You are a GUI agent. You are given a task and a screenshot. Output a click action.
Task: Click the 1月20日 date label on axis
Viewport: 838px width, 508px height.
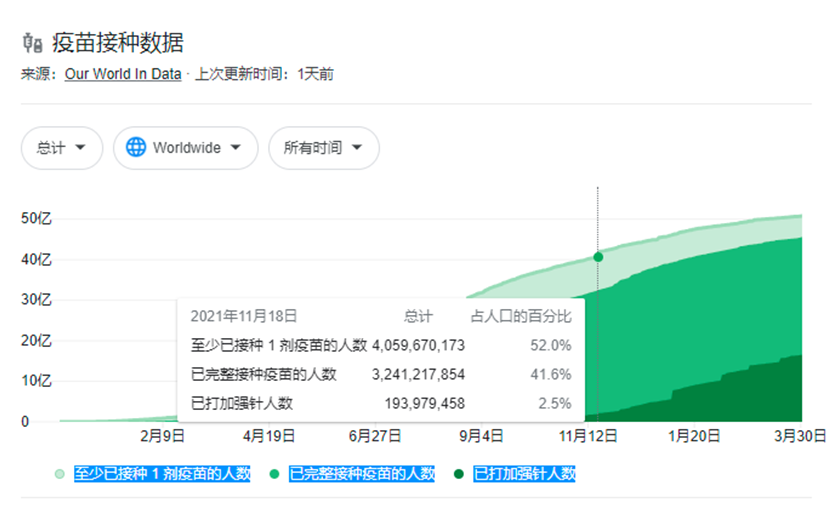695,436
